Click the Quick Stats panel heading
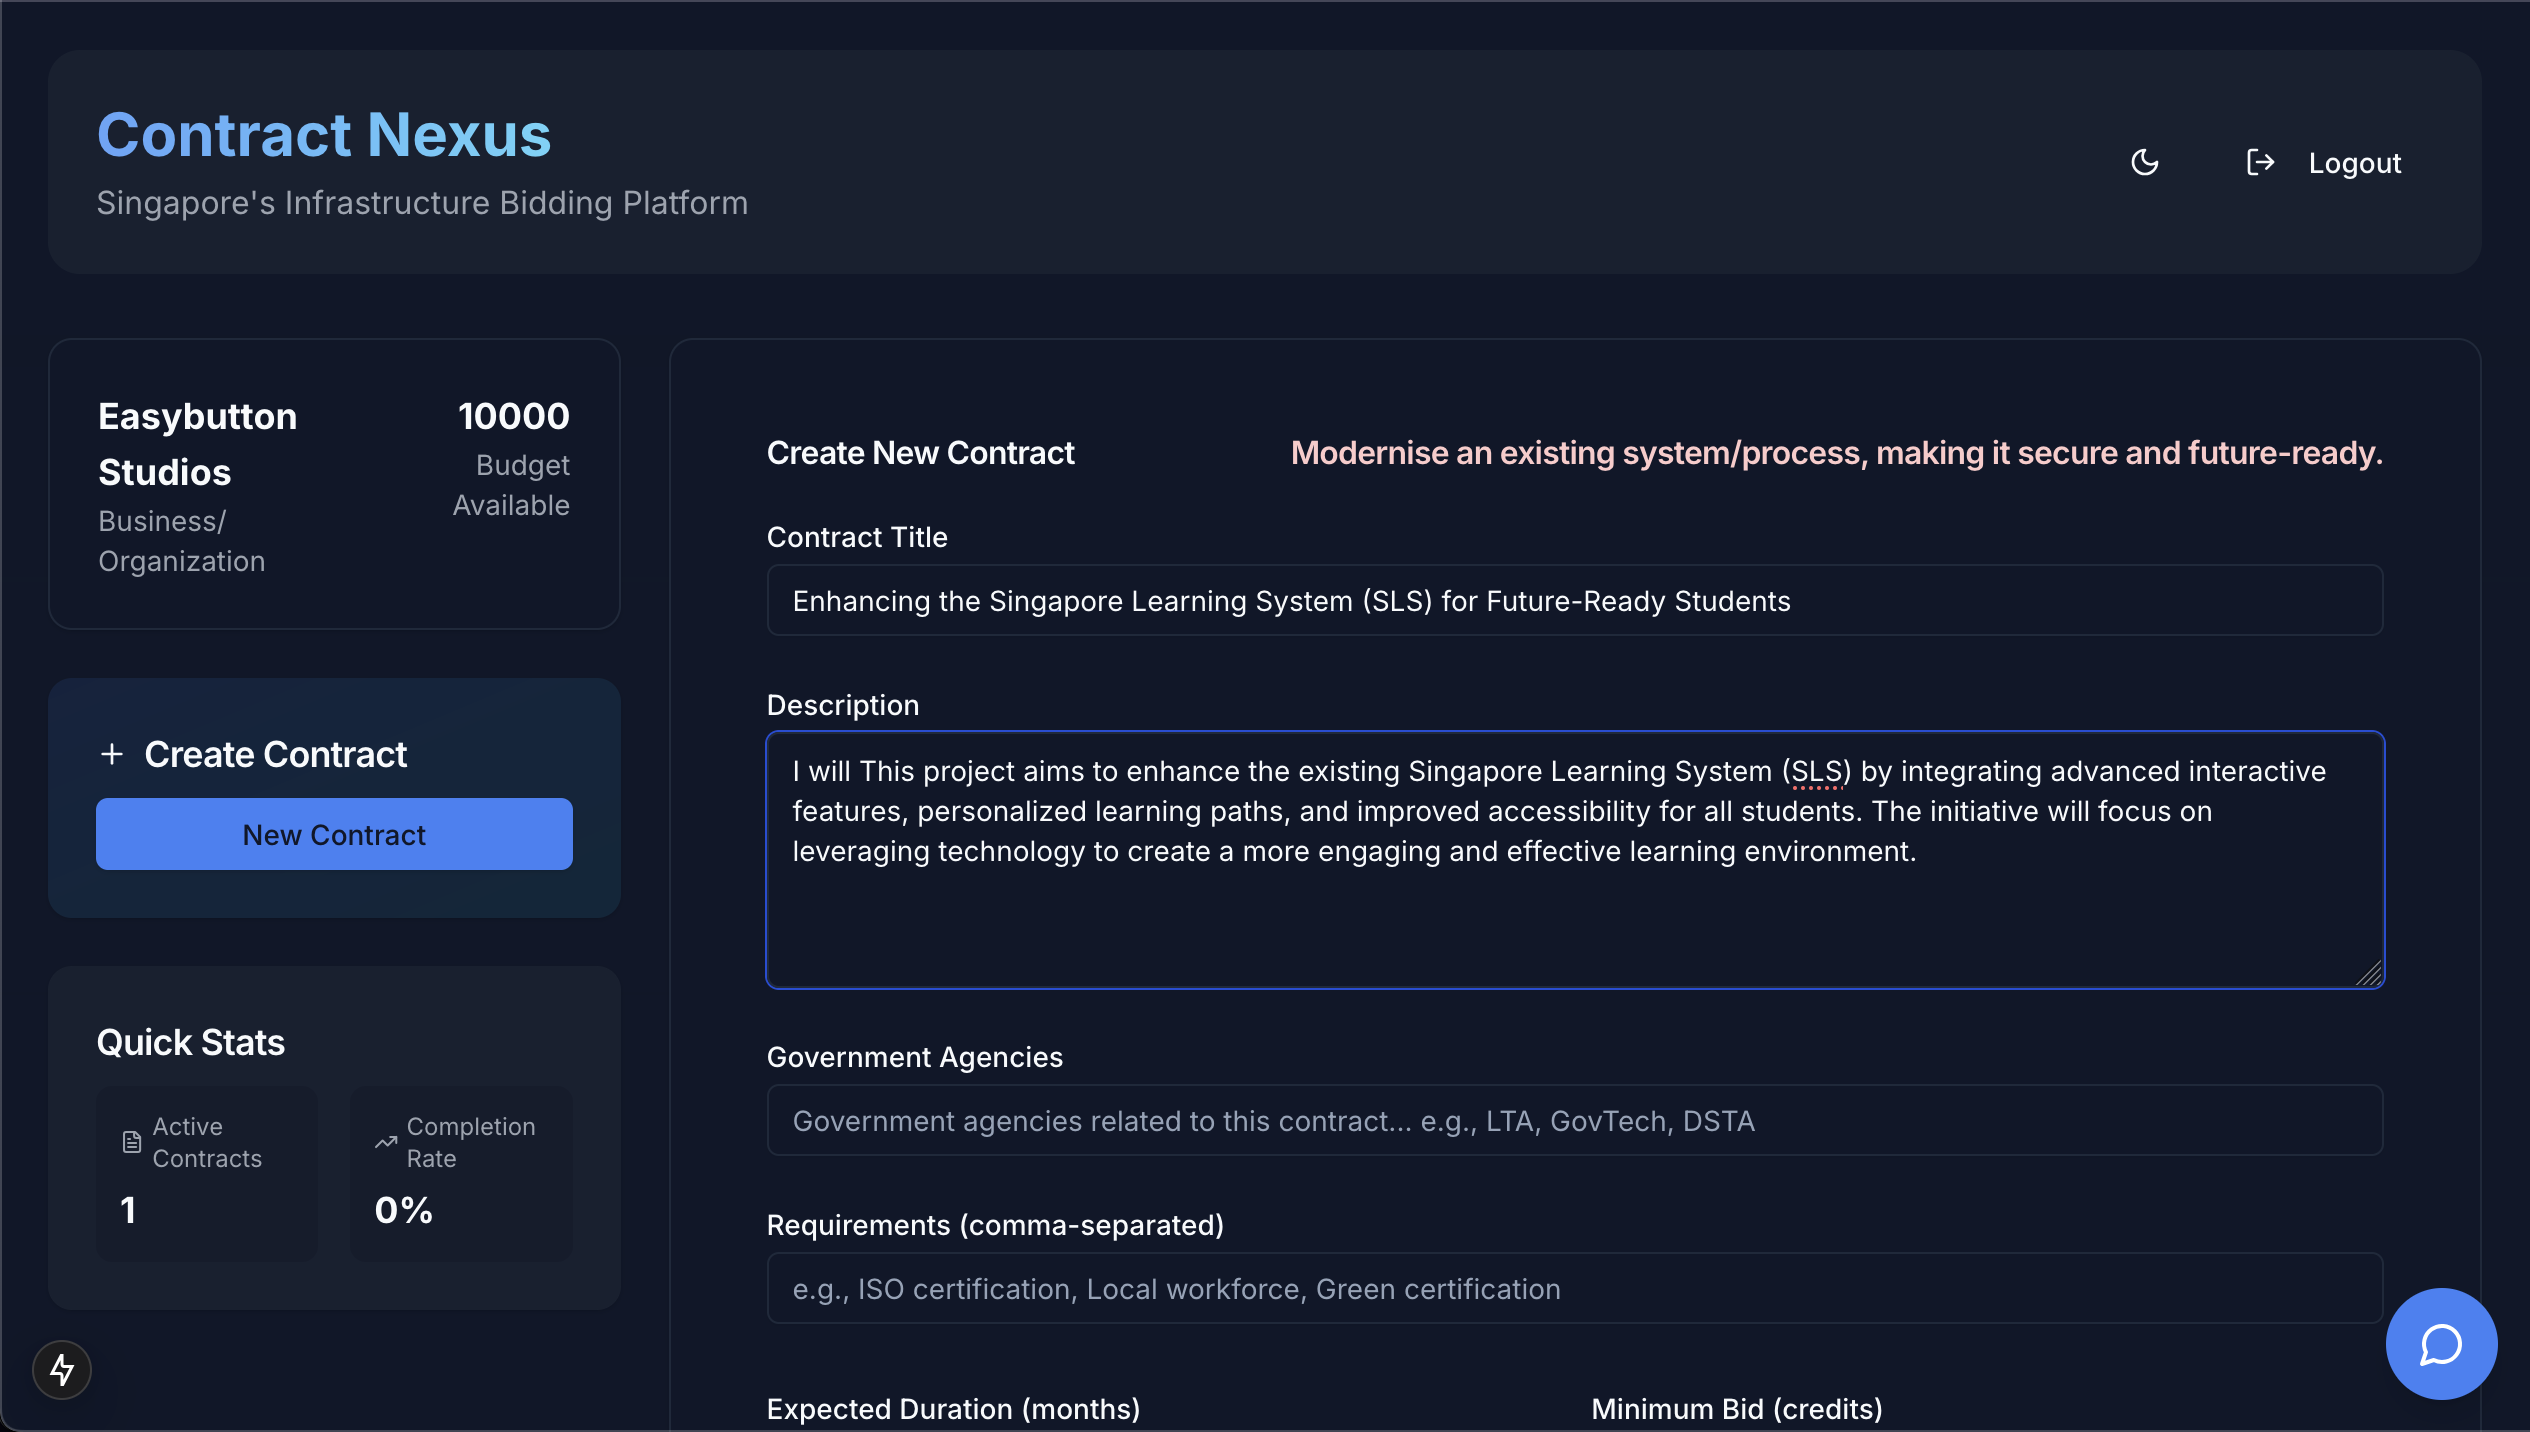 pyautogui.click(x=191, y=1042)
